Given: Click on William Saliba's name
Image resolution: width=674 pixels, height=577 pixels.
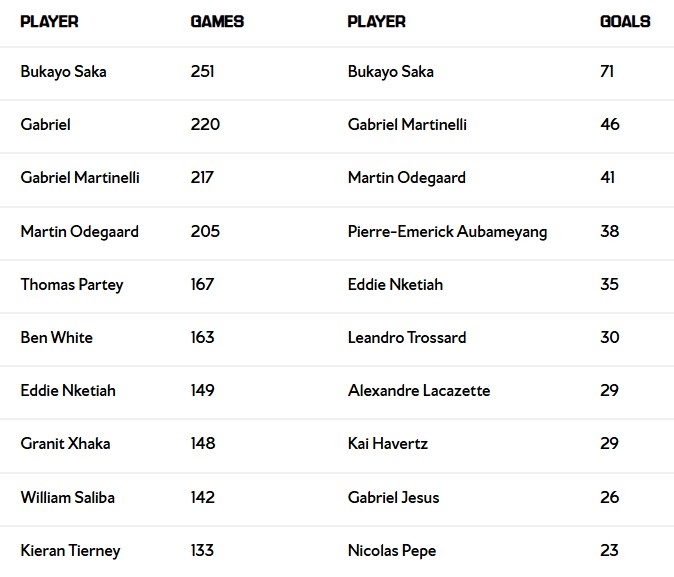Looking at the screenshot, I should click(68, 497).
